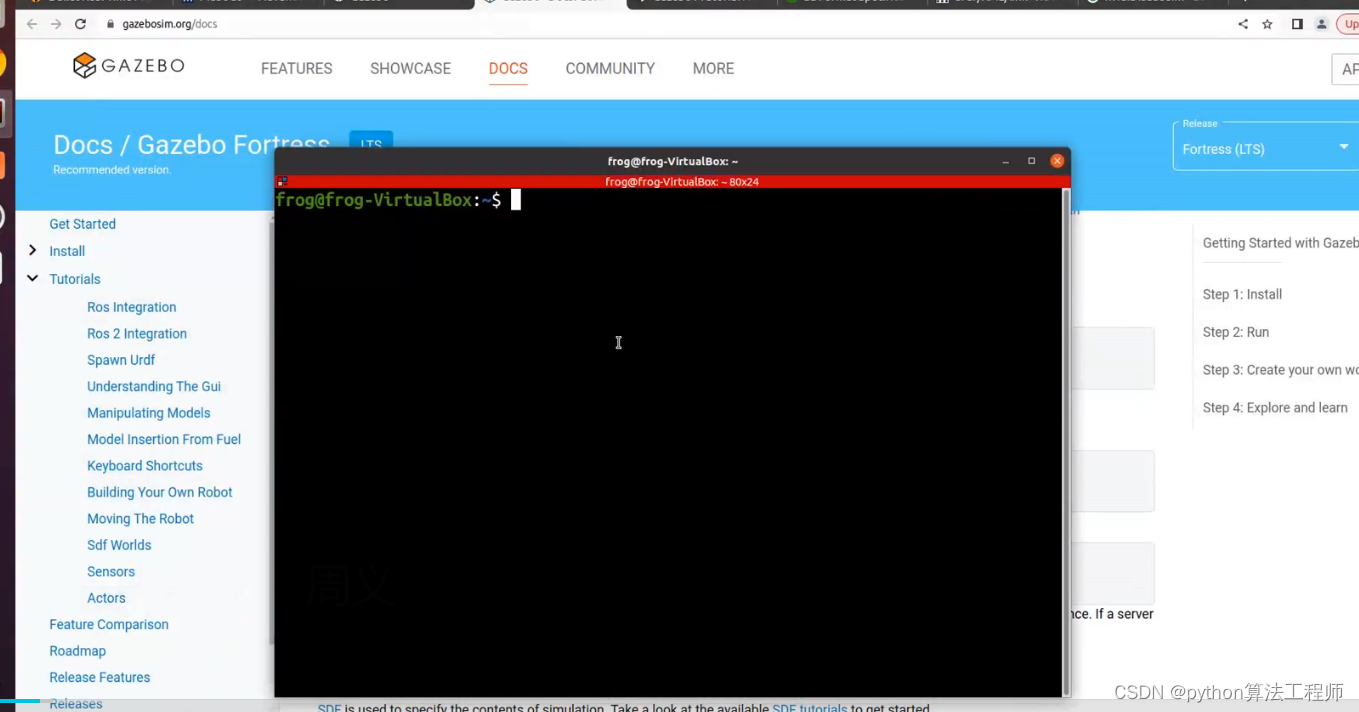Open the Release Fortress (LTS) dropdown
This screenshot has height=712, width=1359.
point(1266,148)
